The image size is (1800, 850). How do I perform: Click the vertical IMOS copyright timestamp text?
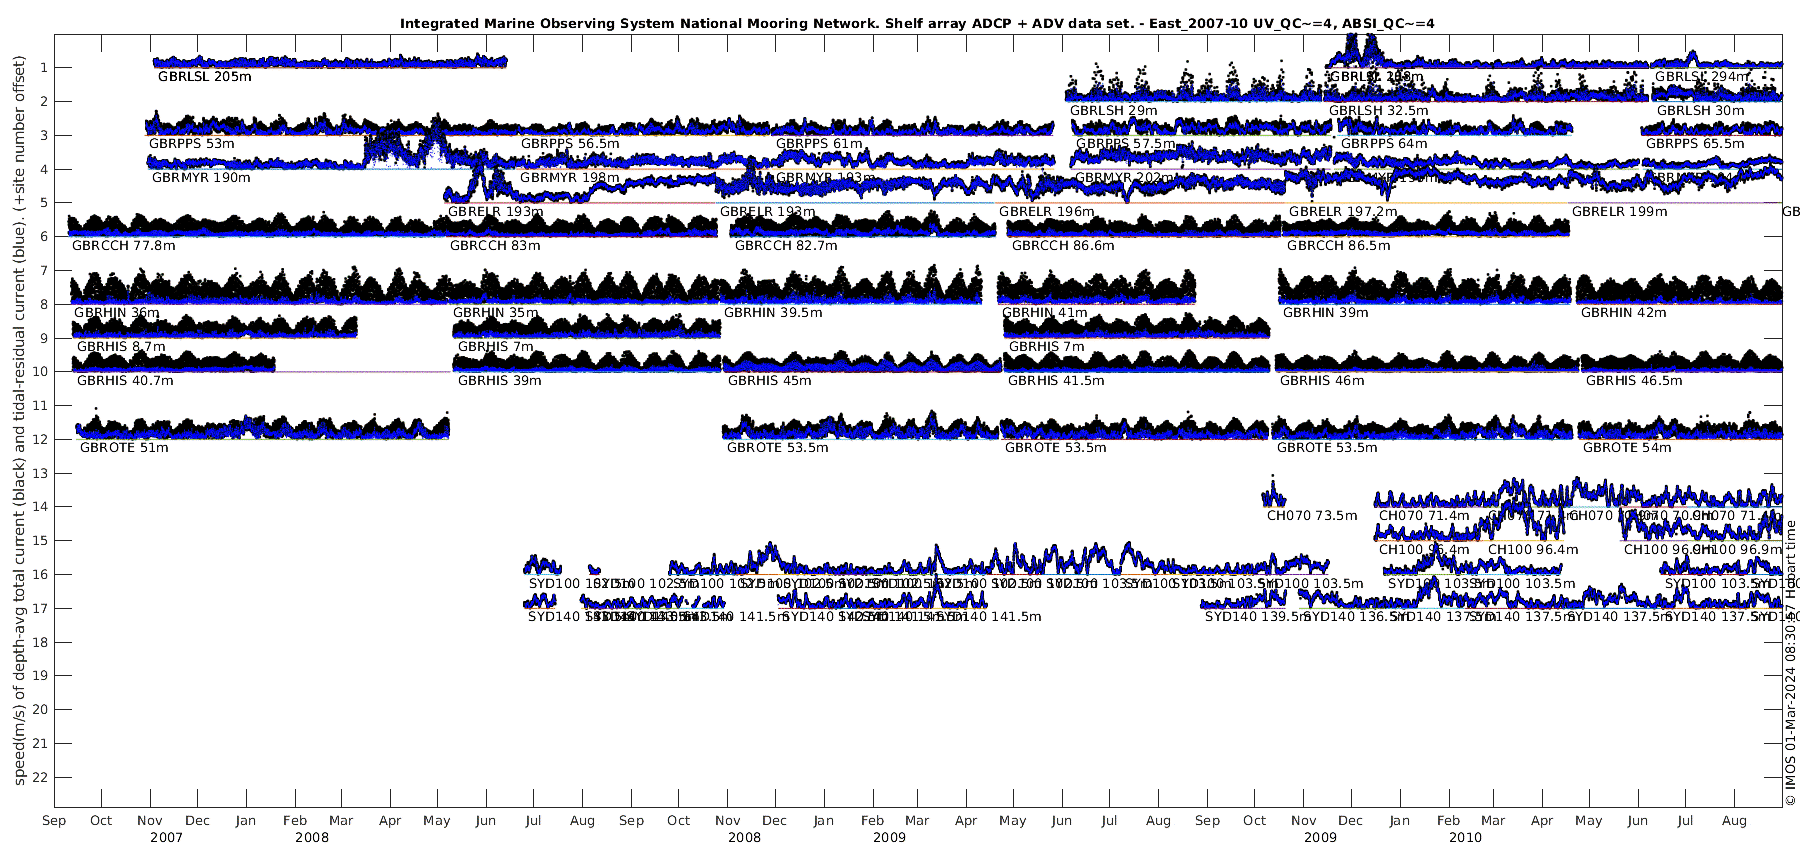pyautogui.click(x=1791, y=662)
